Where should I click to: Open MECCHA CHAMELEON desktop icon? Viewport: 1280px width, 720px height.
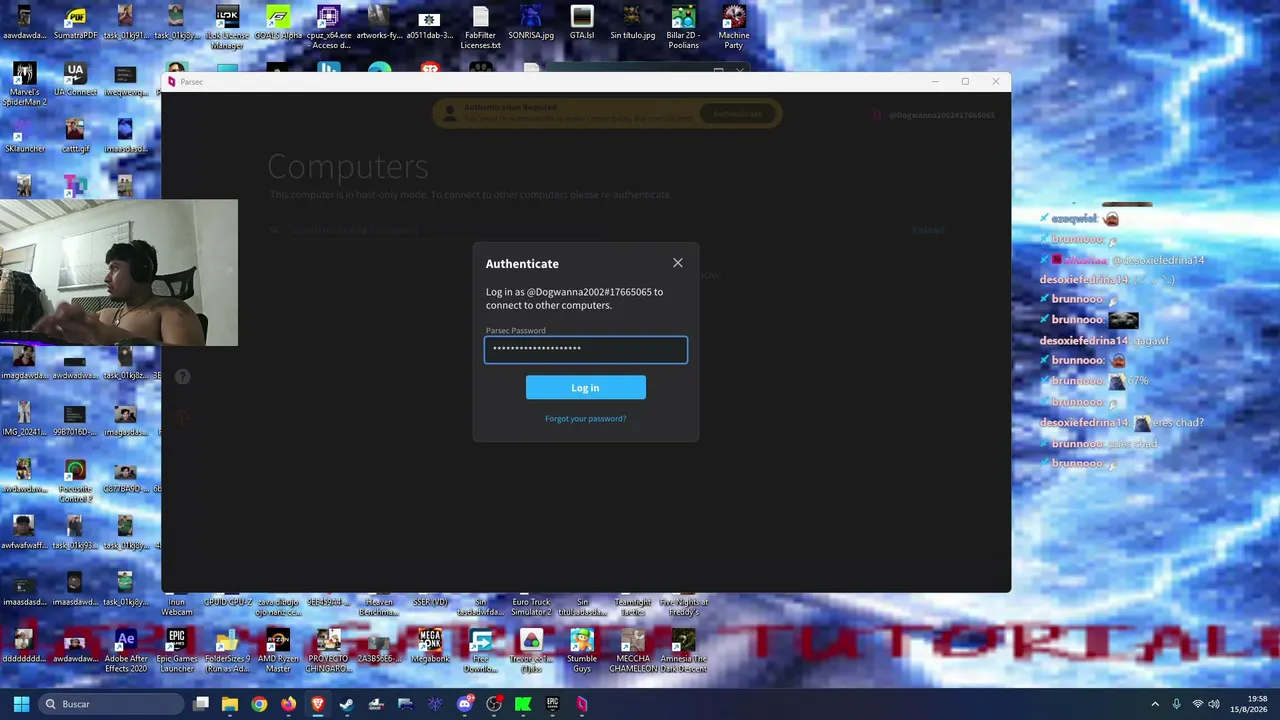(633, 652)
